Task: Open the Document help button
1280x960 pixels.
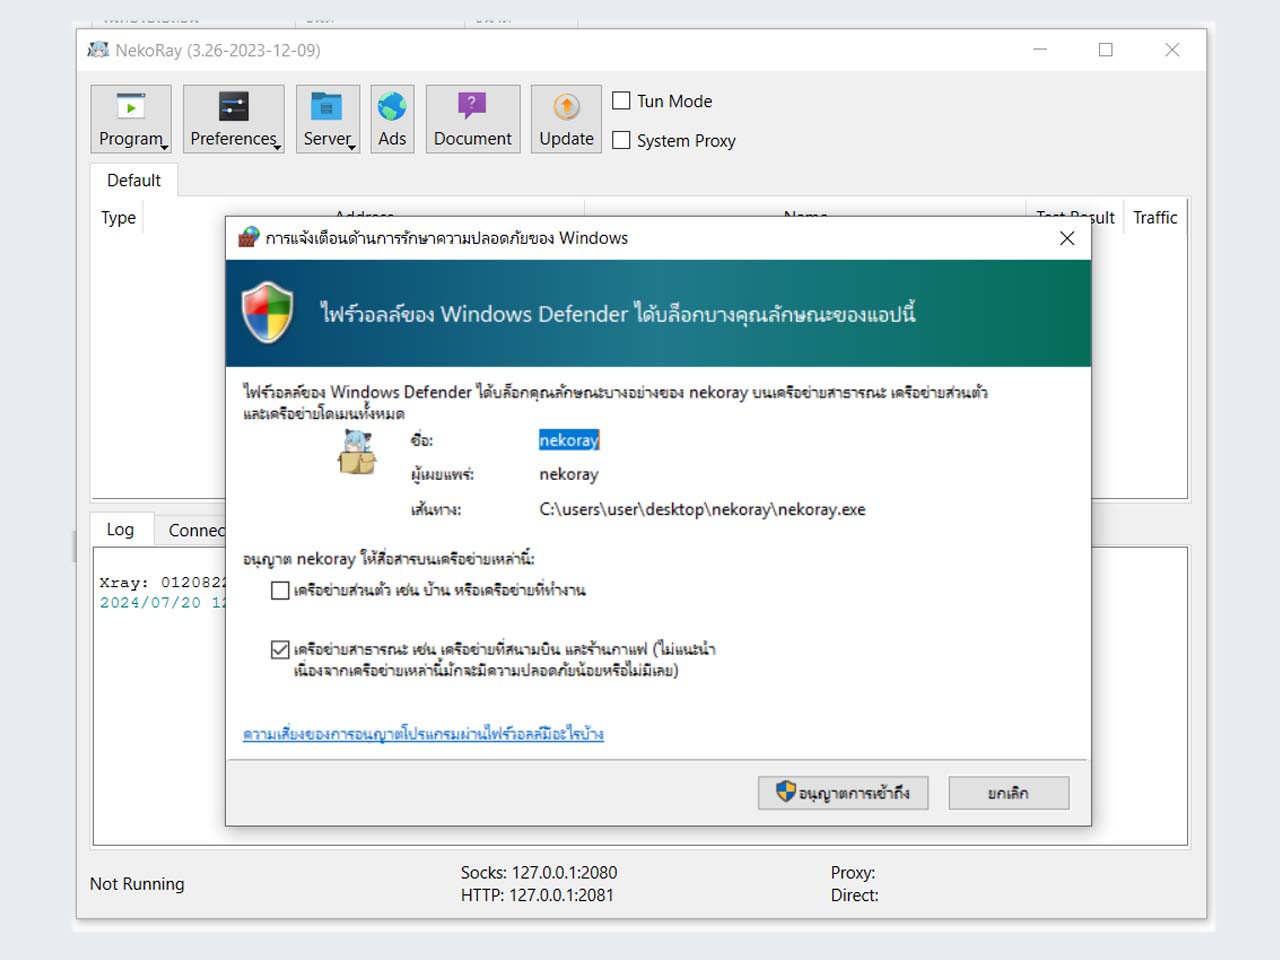Action: (x=473, y=119)
